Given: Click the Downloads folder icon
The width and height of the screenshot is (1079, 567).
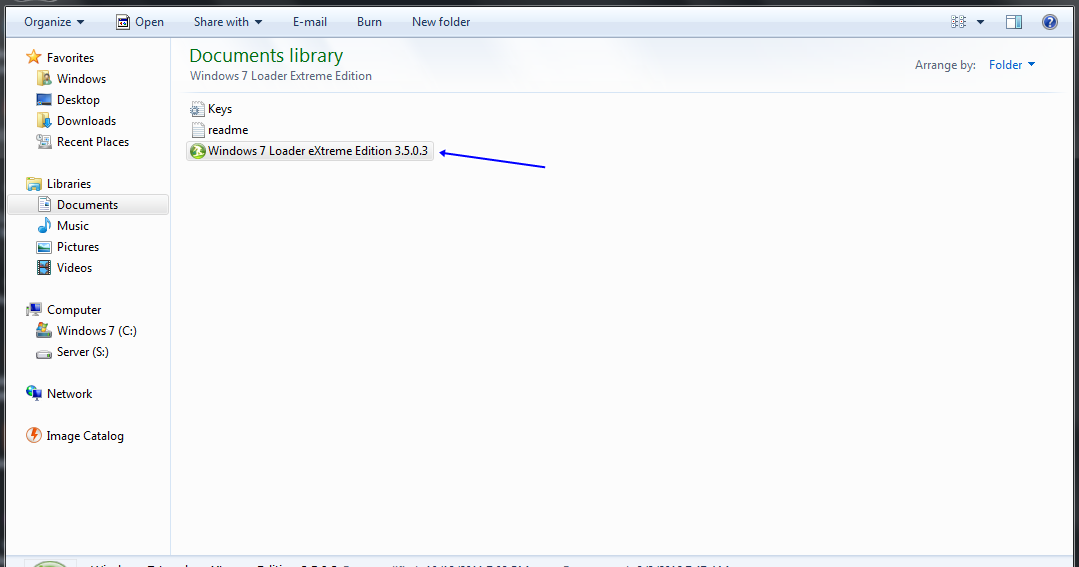Looking at the screenshot, I should (x=44, y=120).
